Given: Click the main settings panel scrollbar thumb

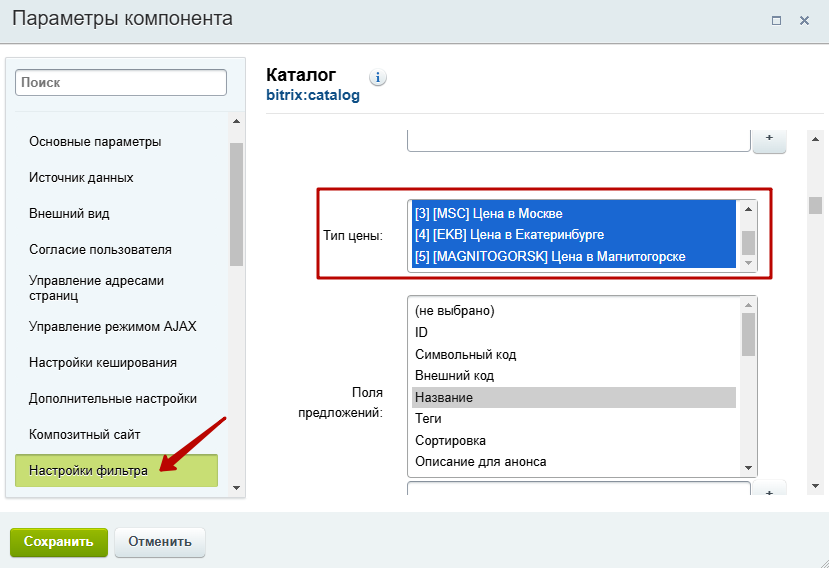Looking at the screenshot, I should [815, 205].
